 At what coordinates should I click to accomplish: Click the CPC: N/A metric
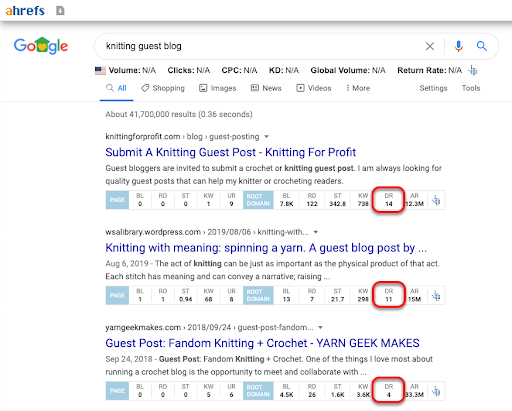pos(239,70)
